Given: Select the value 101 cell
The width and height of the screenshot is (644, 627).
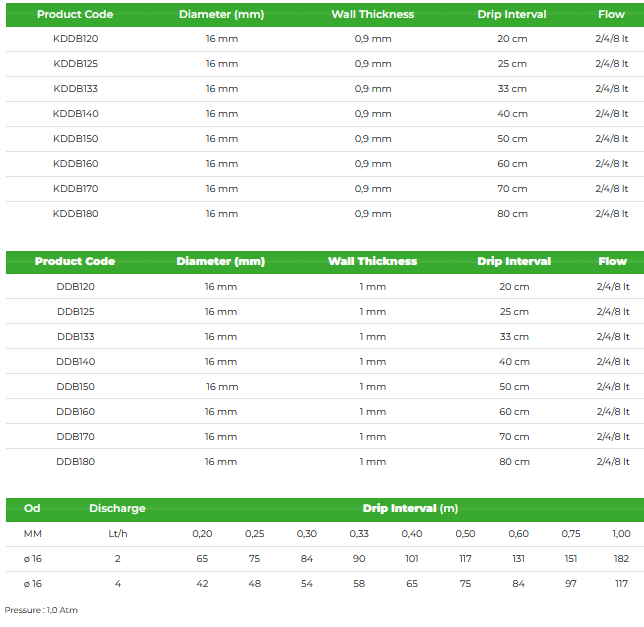Looking at the screenshot, I should pyautogui.click(x=412, y=559).
